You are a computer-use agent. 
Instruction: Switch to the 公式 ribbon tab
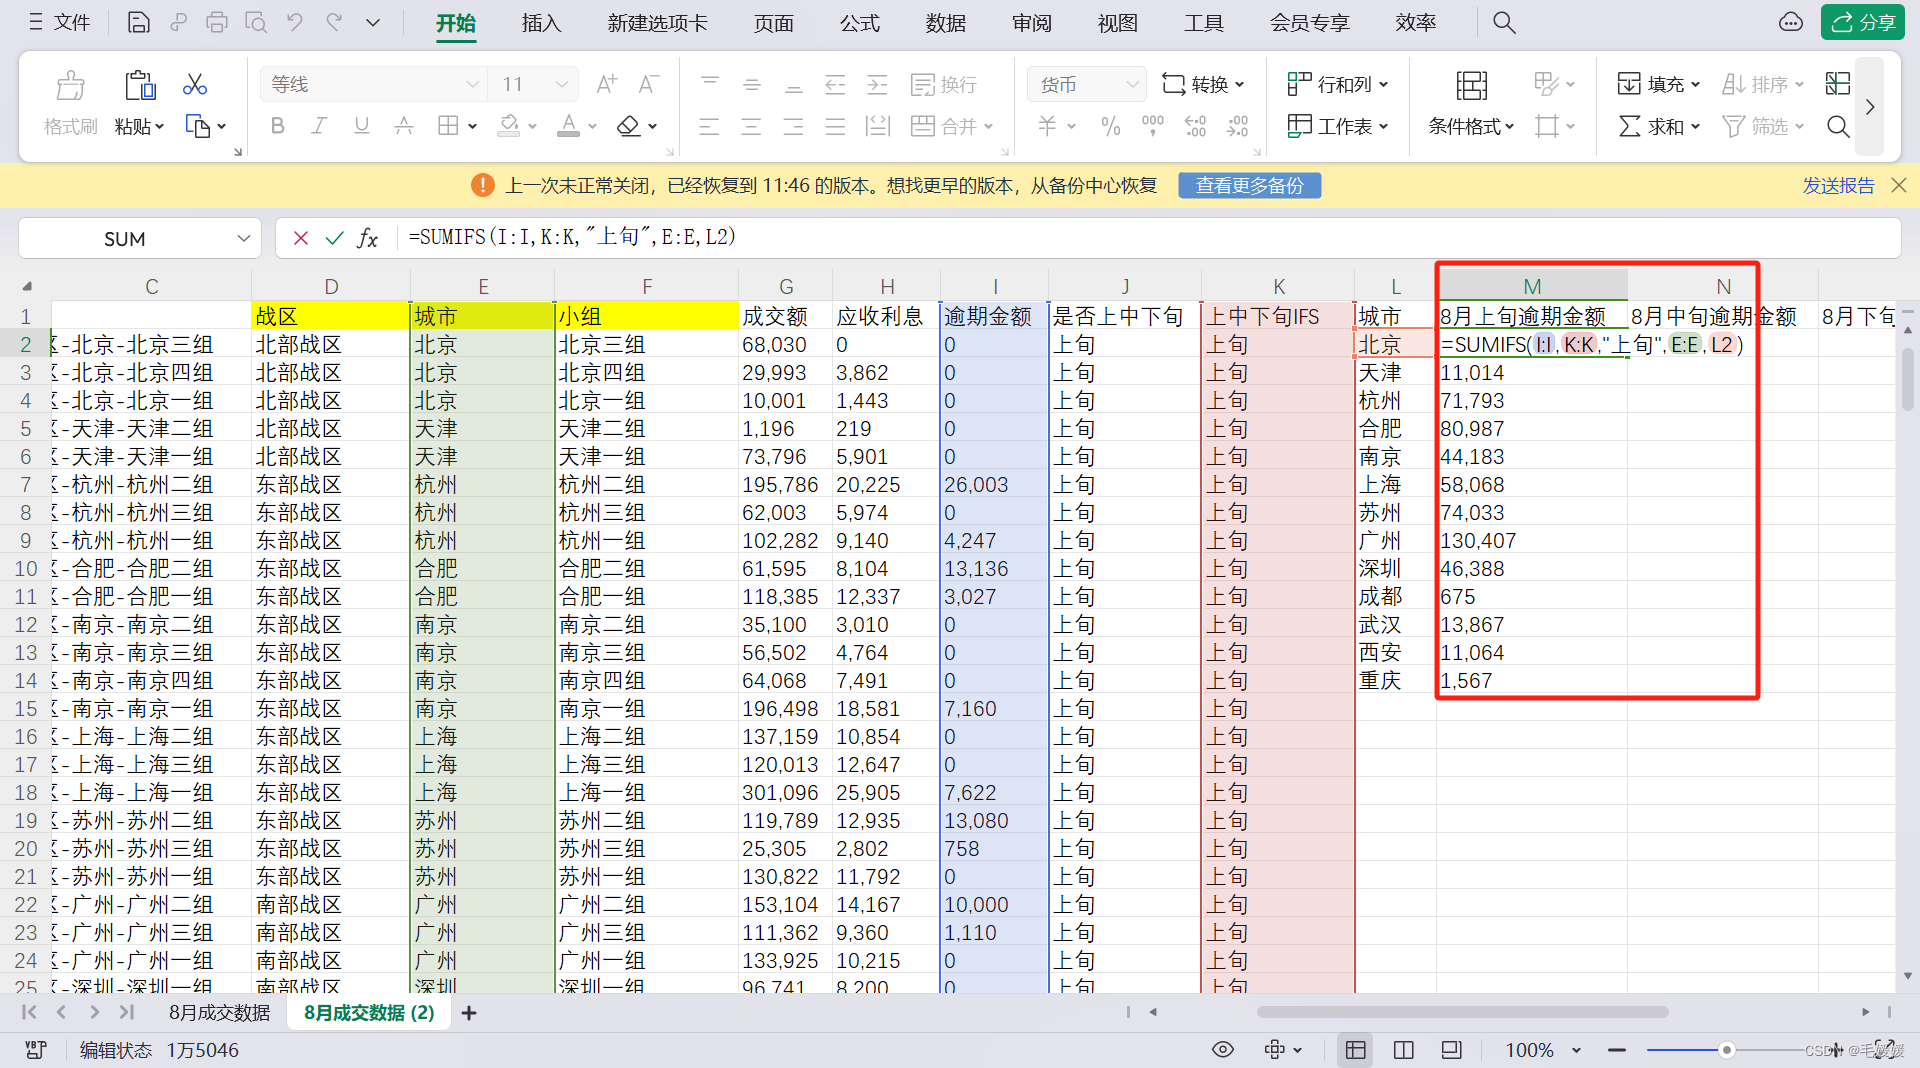tap(860, 22)
